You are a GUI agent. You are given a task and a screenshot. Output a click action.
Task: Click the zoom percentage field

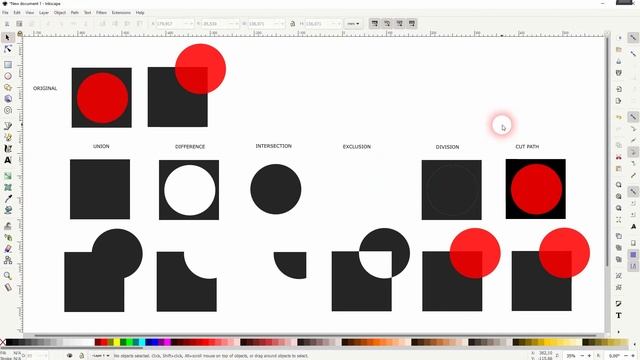tap(571, 356)
